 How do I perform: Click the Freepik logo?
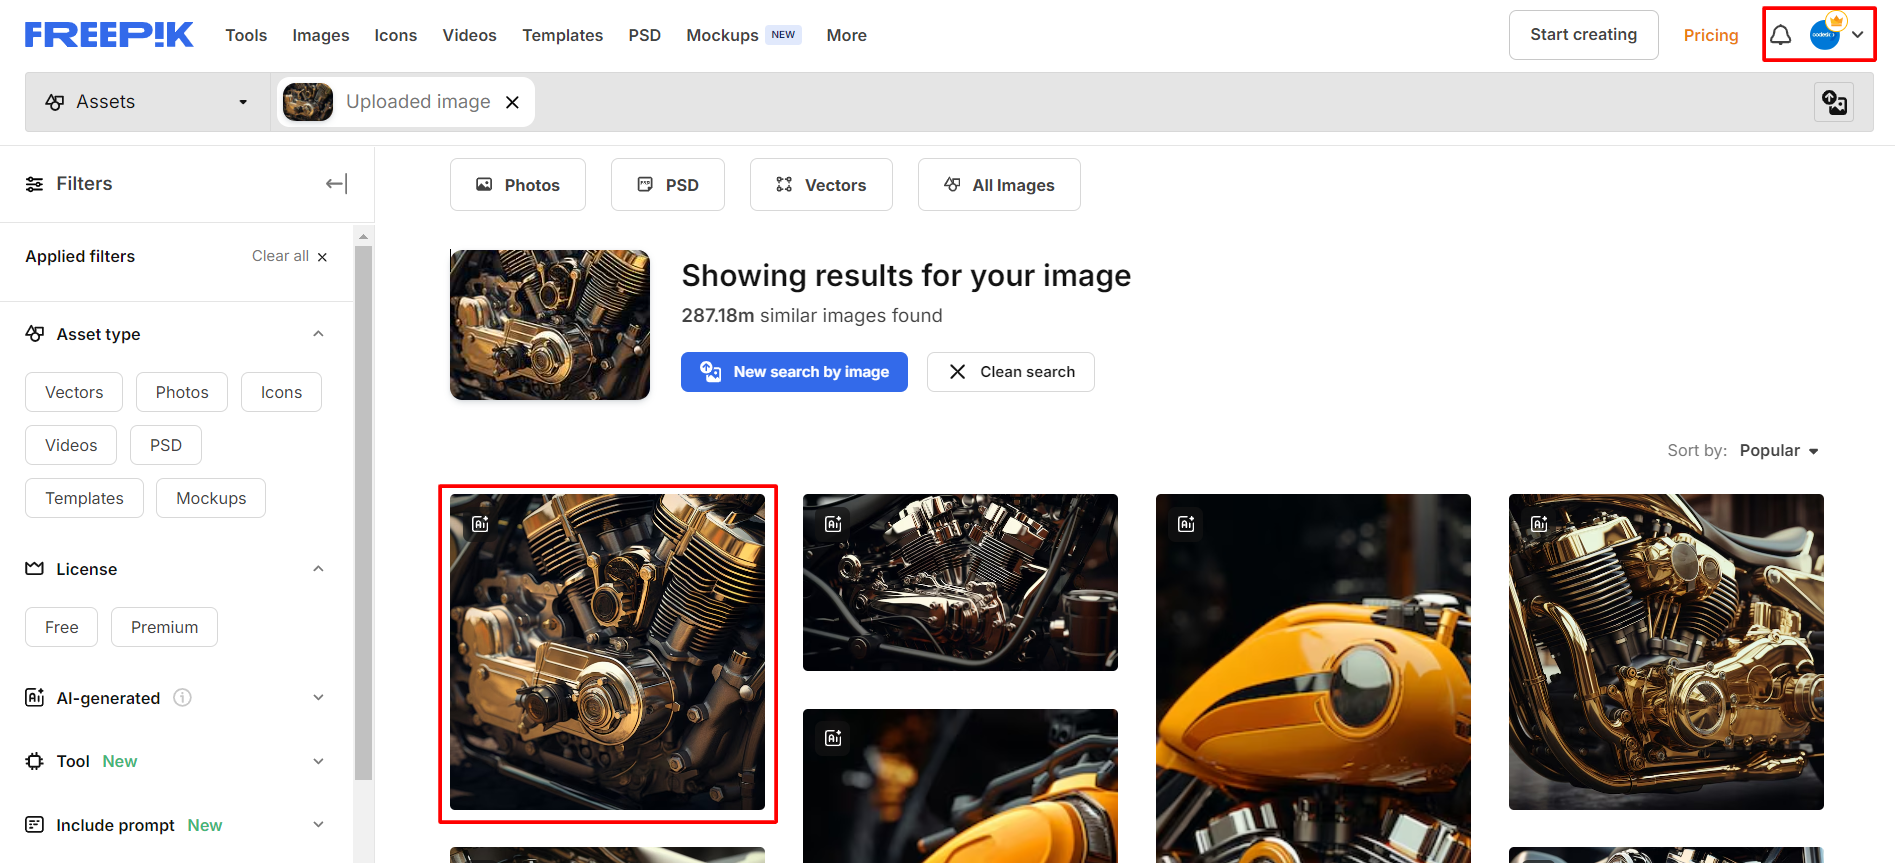coord(109,35)
